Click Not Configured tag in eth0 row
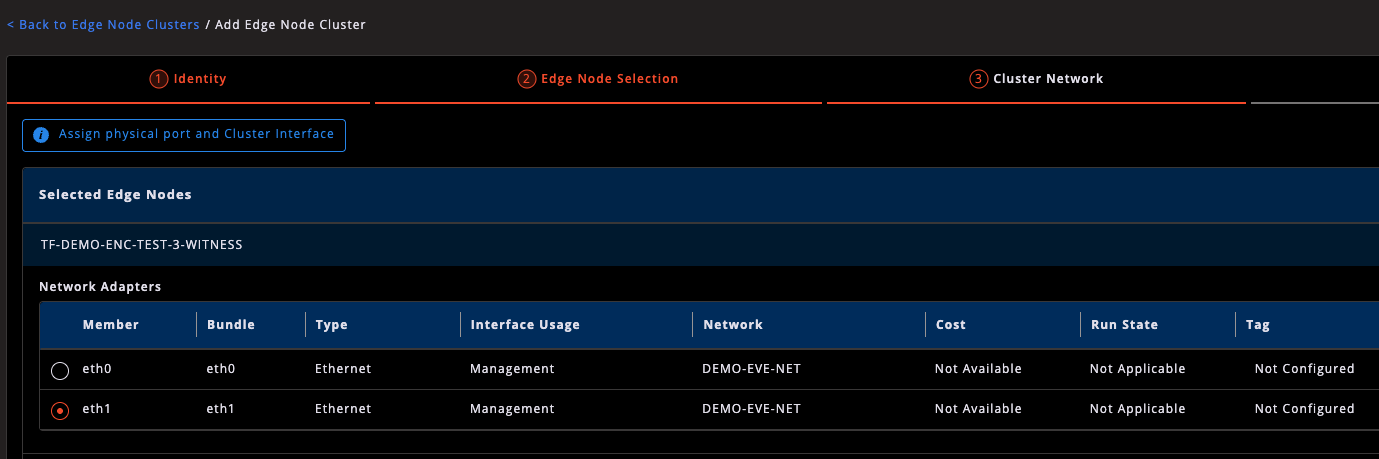Image resolution: width=1379 pixels, height=459 pixels. [1304, 369]
